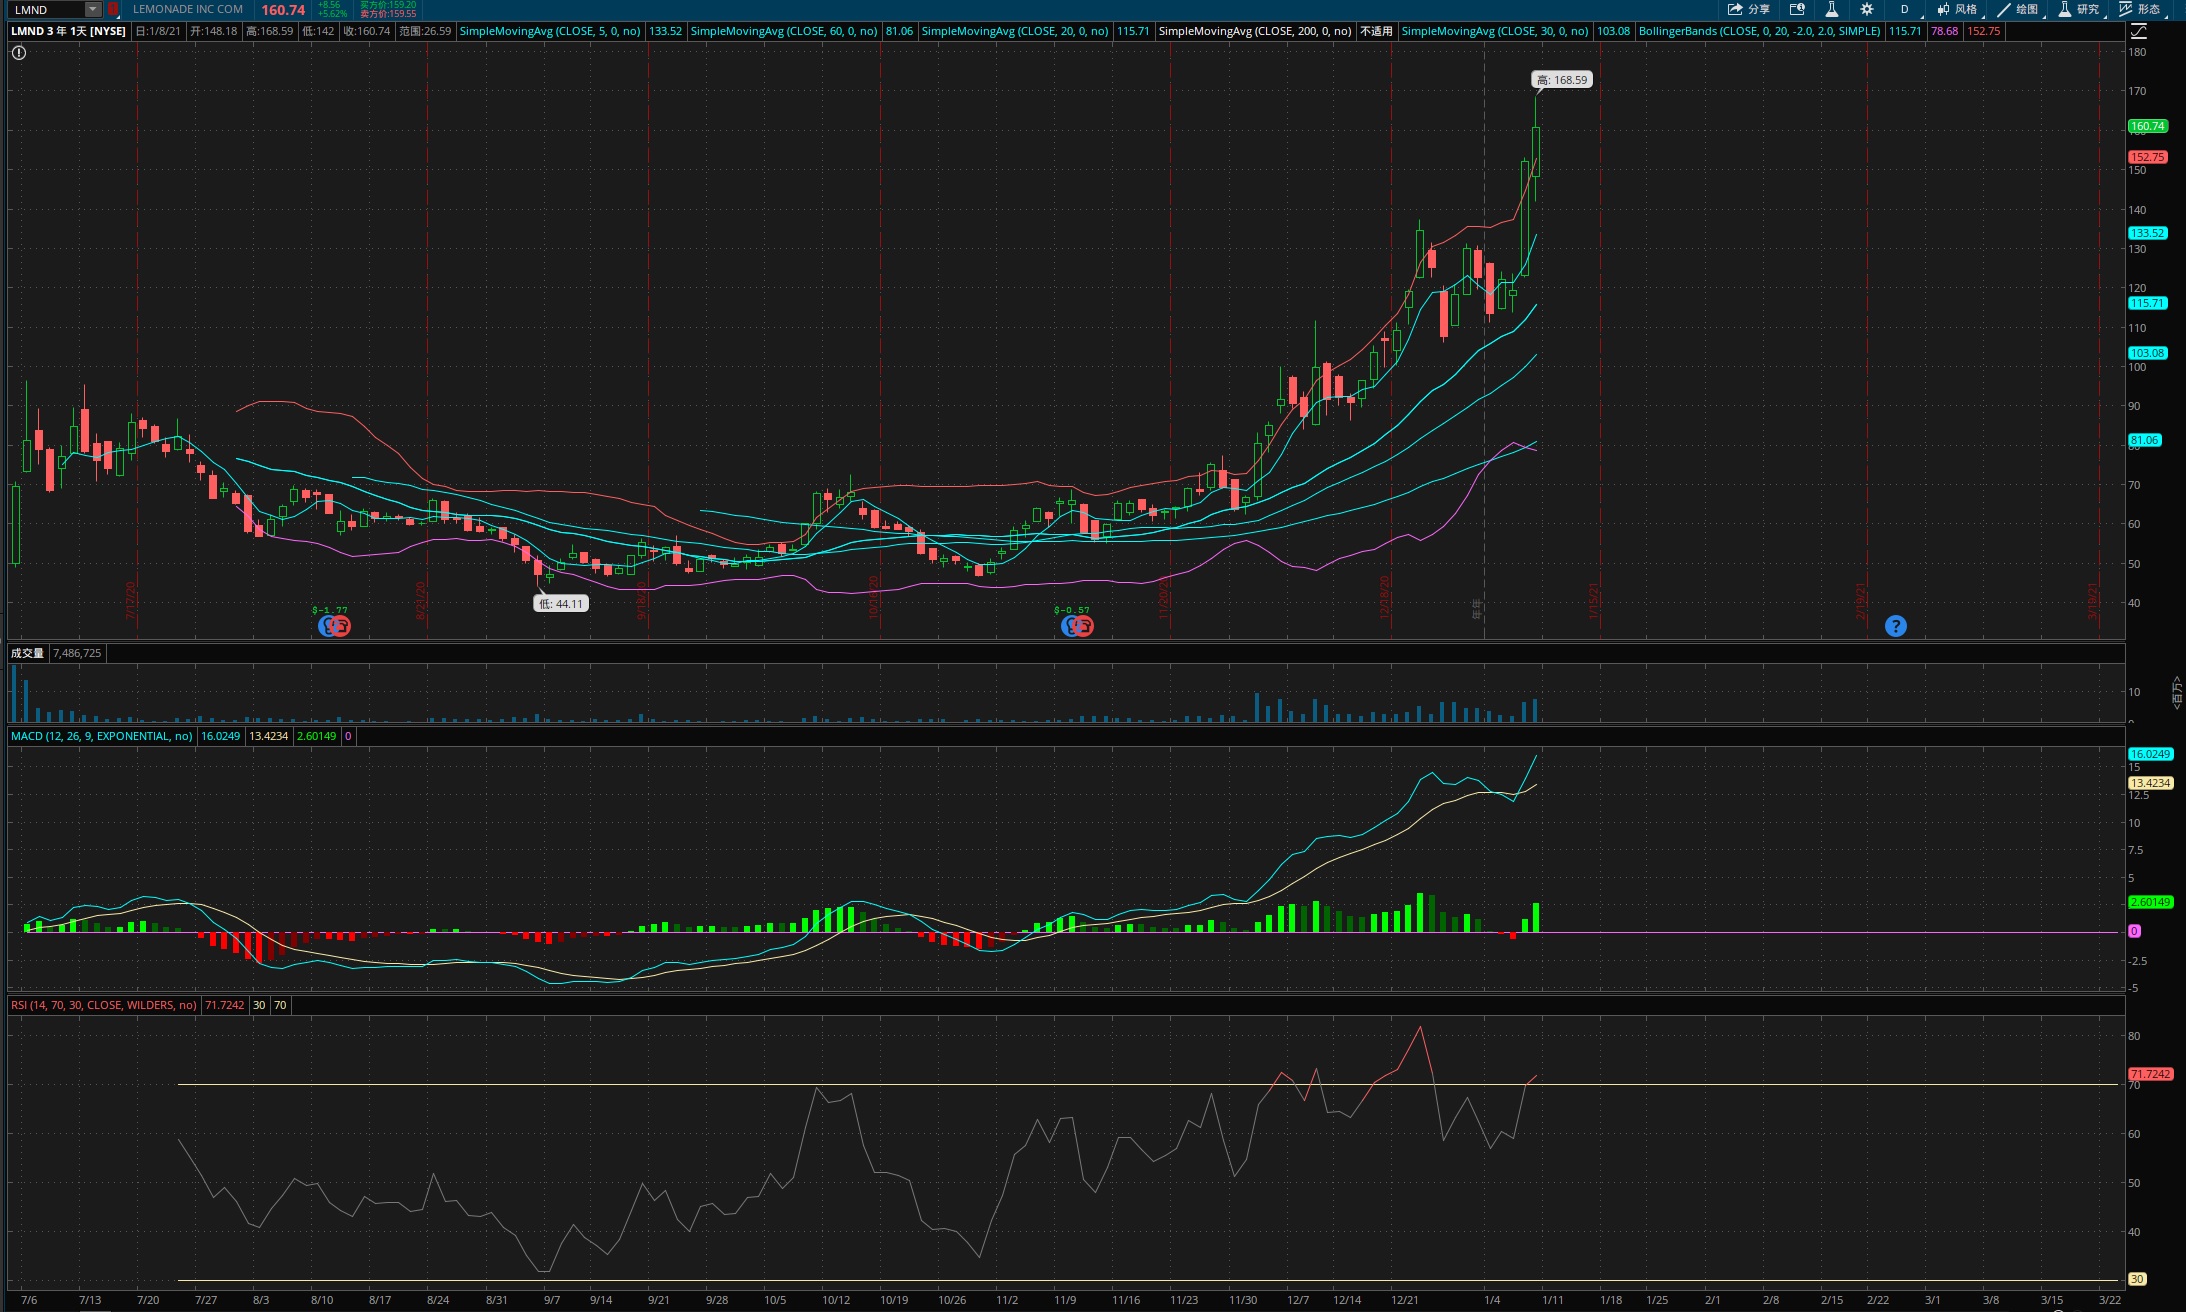The image size is (2186, 1312).
Task: Click the red symbol link icon
Action: [x=113, y=9]
